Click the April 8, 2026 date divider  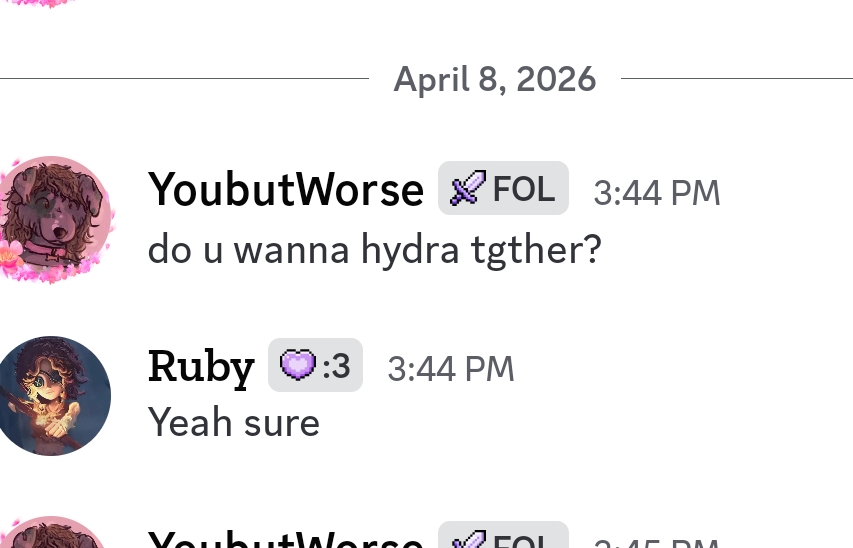click(494, 78)
